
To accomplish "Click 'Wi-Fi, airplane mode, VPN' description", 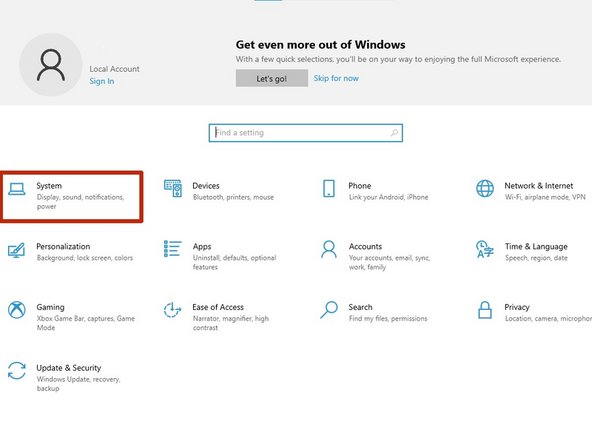I will pos(545,197).
